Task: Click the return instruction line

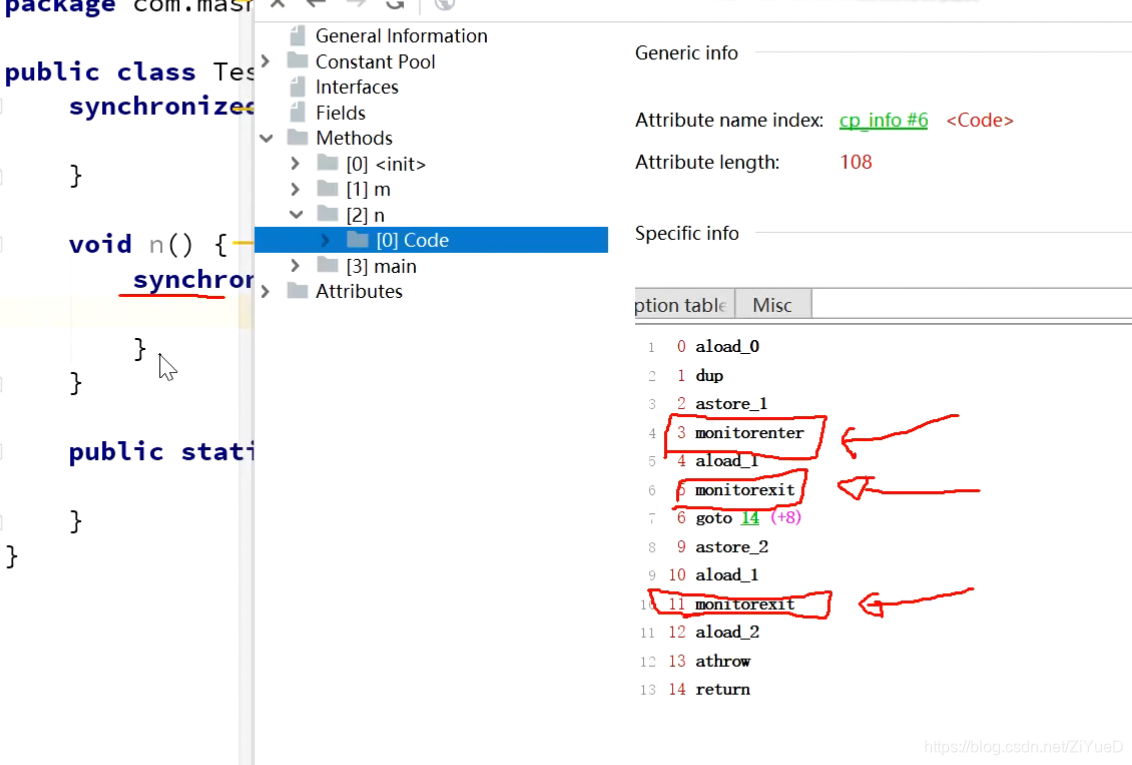Action: 723,689
